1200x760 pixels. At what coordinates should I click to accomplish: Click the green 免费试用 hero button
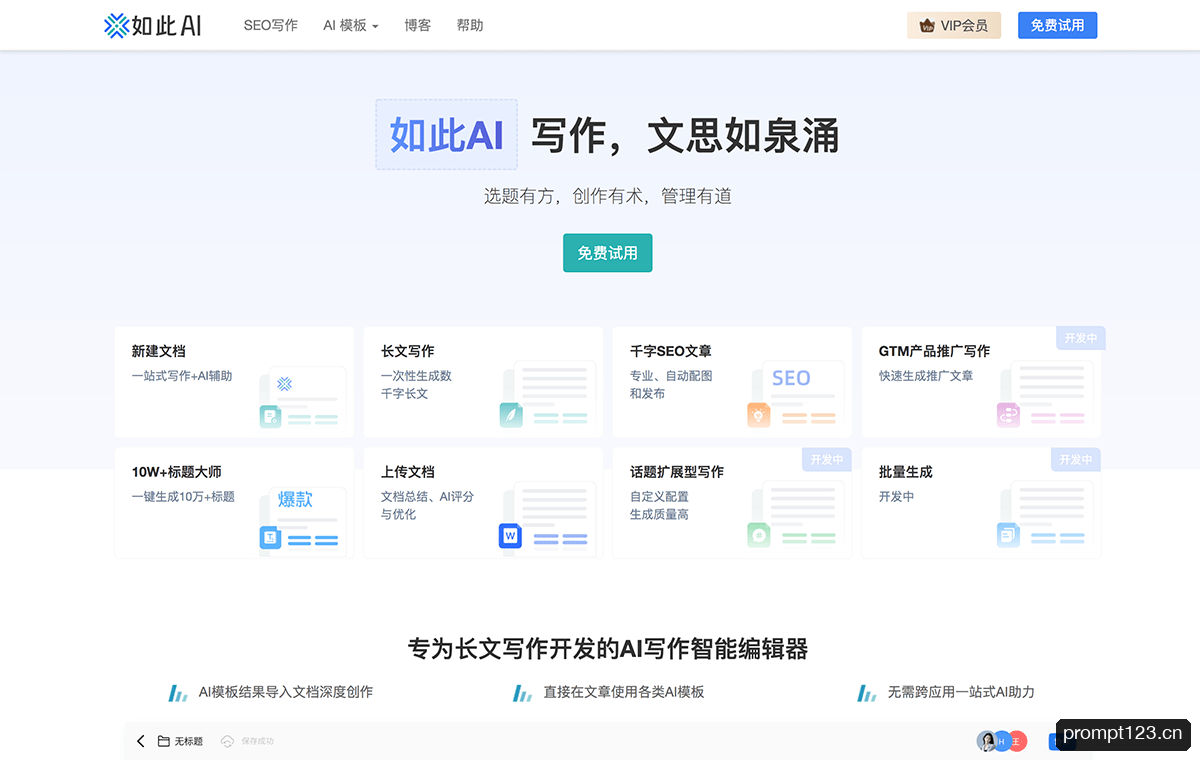click(x=608, y=253)
